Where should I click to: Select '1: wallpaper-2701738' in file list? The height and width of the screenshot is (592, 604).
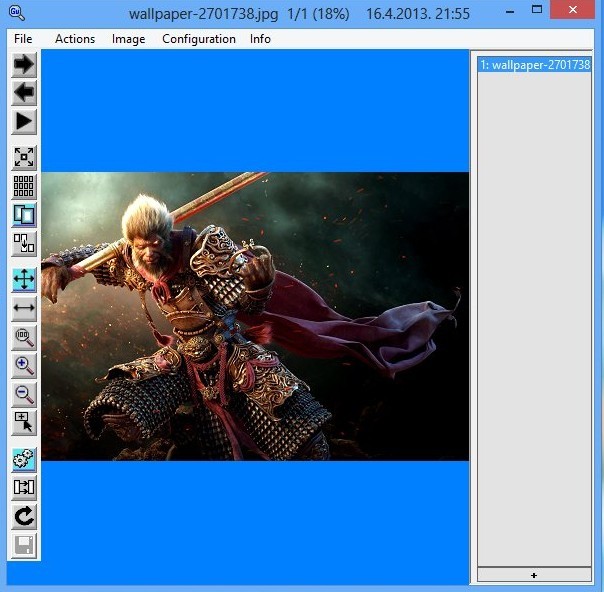pos(534,65)
